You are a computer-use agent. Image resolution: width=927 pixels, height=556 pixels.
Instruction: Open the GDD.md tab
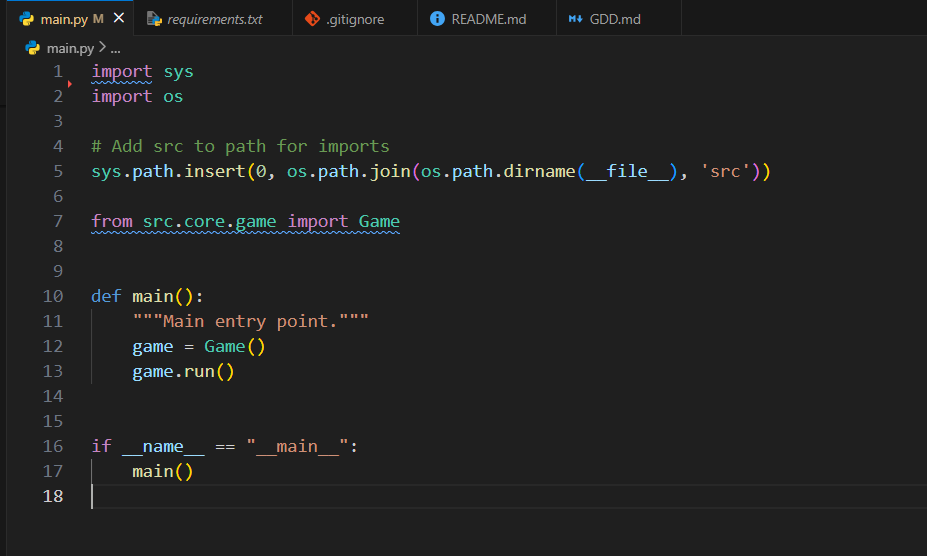pyautogui.click(x=616, y=19)
